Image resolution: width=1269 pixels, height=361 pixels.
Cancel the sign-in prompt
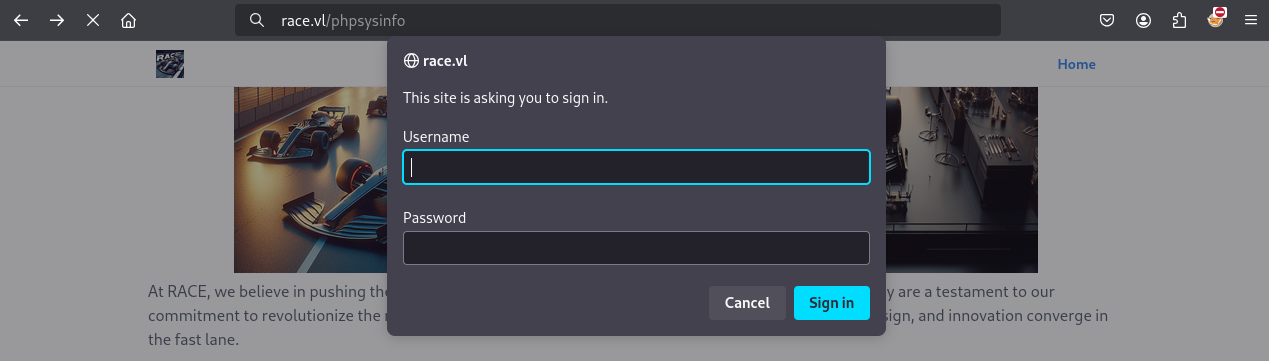[x=747, y=303]
